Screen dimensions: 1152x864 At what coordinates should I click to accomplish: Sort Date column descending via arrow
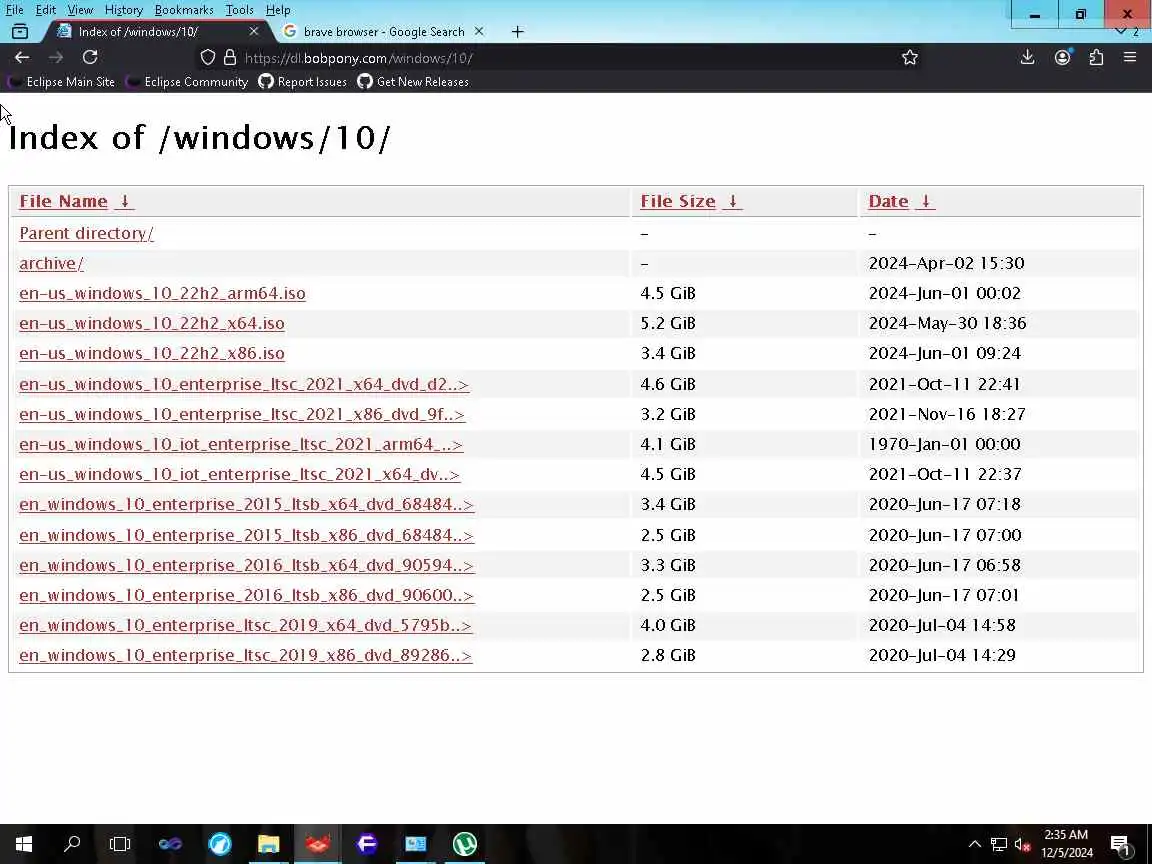click(x=926, y=201)
